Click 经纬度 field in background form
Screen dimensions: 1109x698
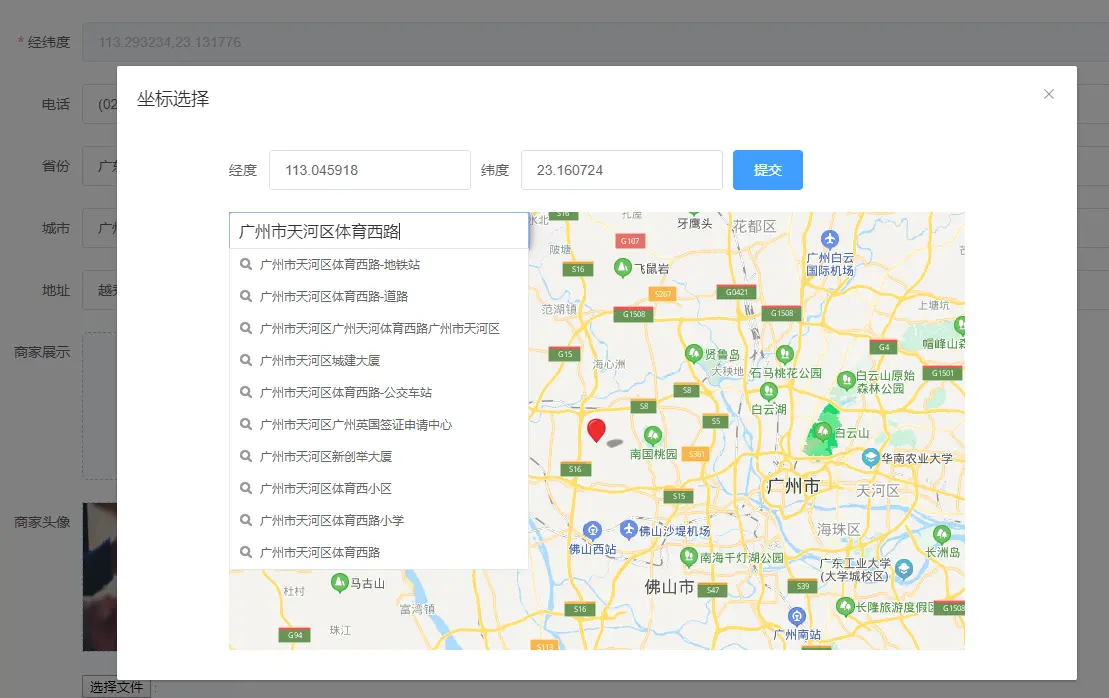click(595, 42)
